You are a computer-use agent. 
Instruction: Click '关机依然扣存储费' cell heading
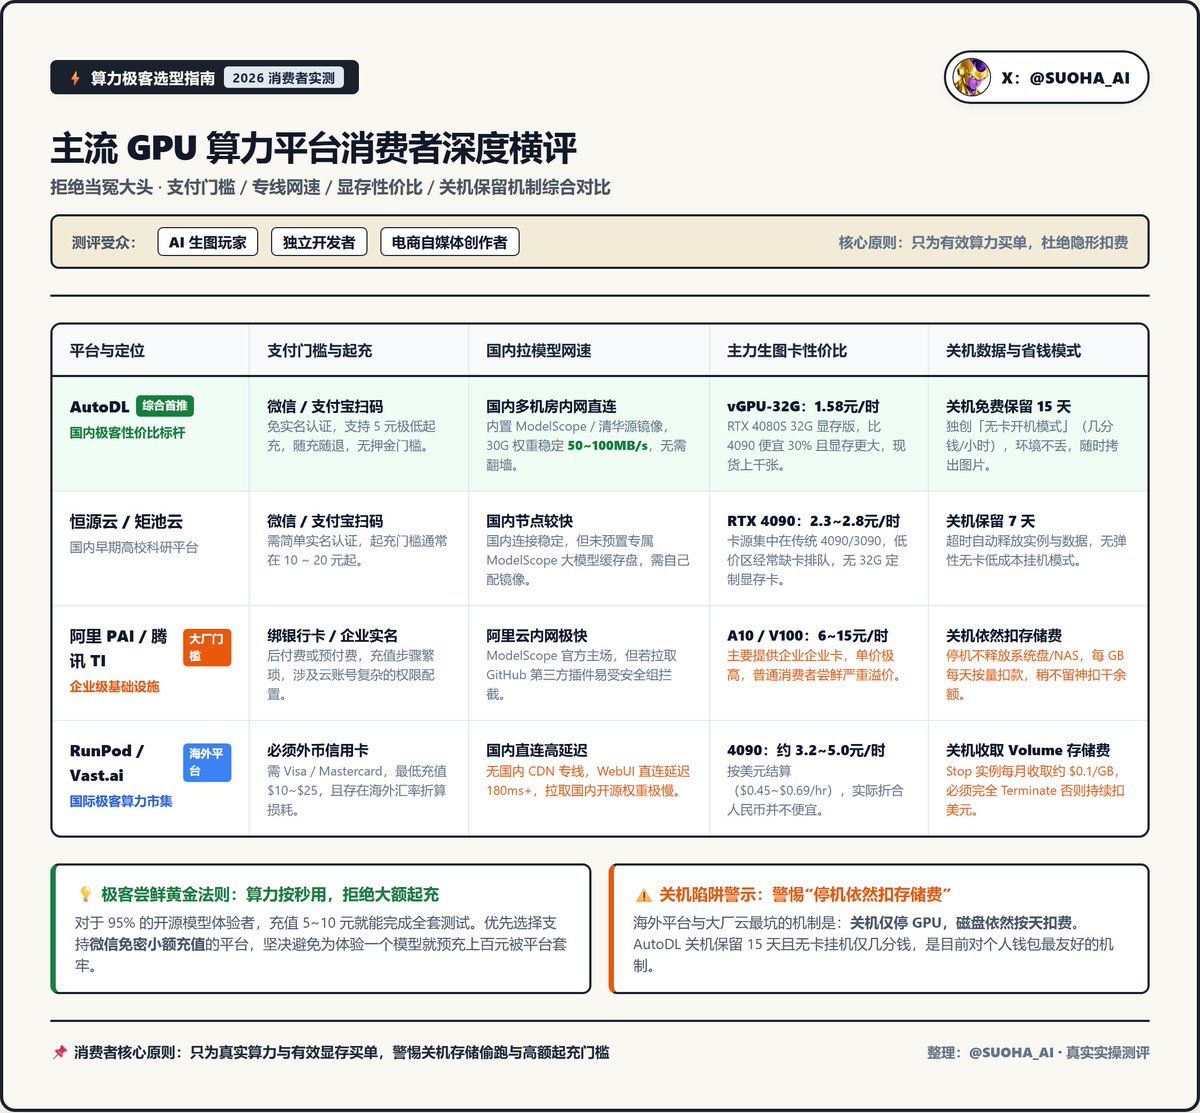tap(1004, 635)
